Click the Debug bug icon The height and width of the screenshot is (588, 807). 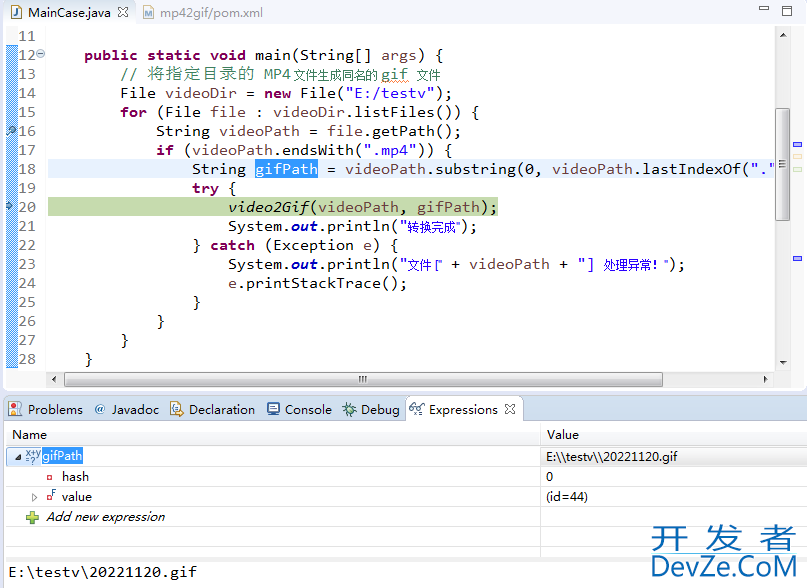[349, 409]
